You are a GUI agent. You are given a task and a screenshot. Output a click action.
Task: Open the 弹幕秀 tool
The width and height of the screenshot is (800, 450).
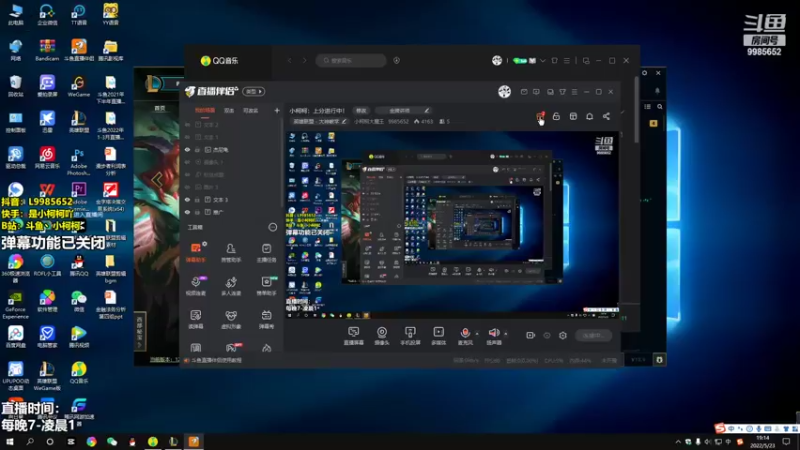[266, 319]
